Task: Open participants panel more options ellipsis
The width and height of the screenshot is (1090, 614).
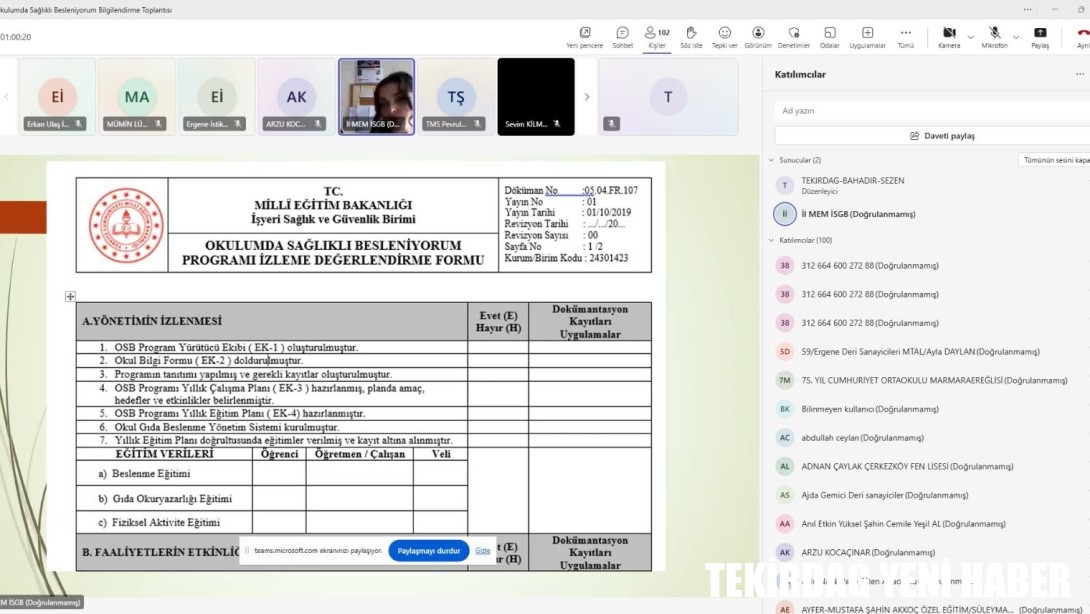Action: [1080, 74]
